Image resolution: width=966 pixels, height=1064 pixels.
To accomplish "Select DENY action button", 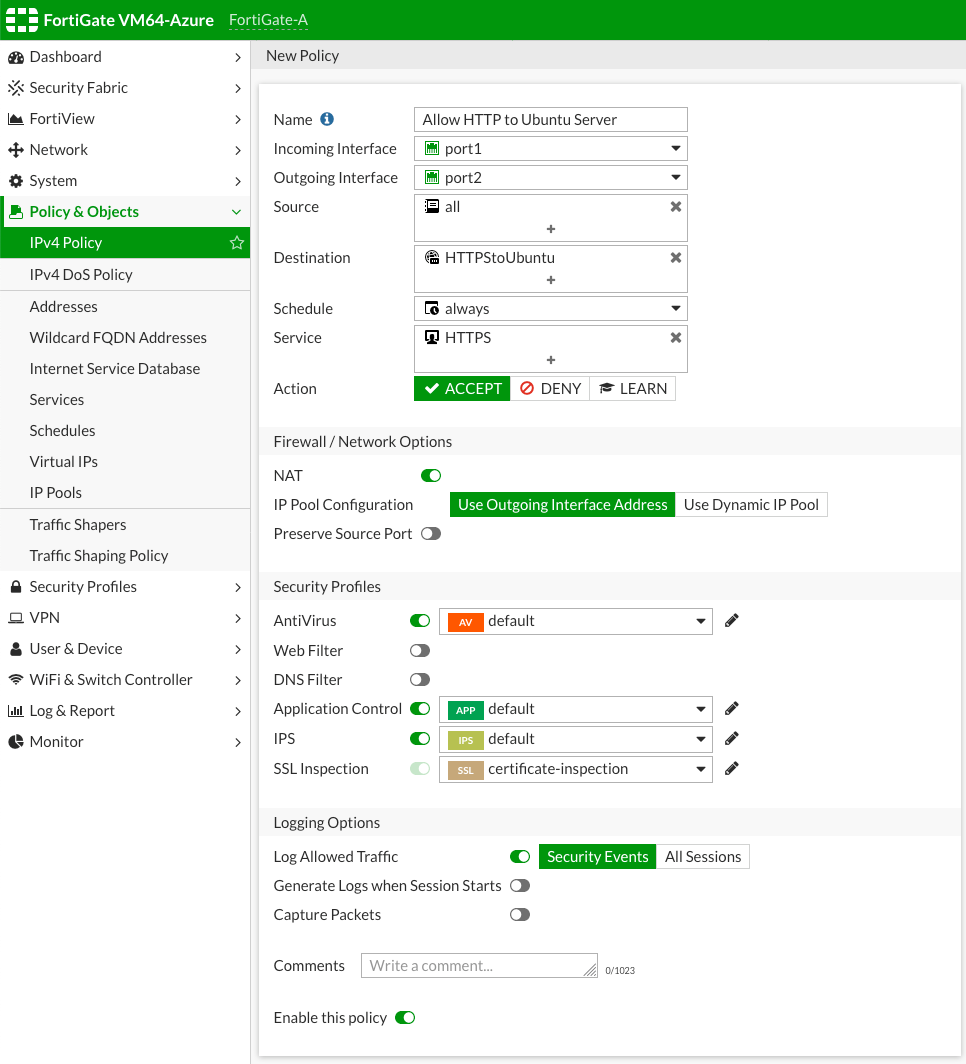I will coord(550,389).
